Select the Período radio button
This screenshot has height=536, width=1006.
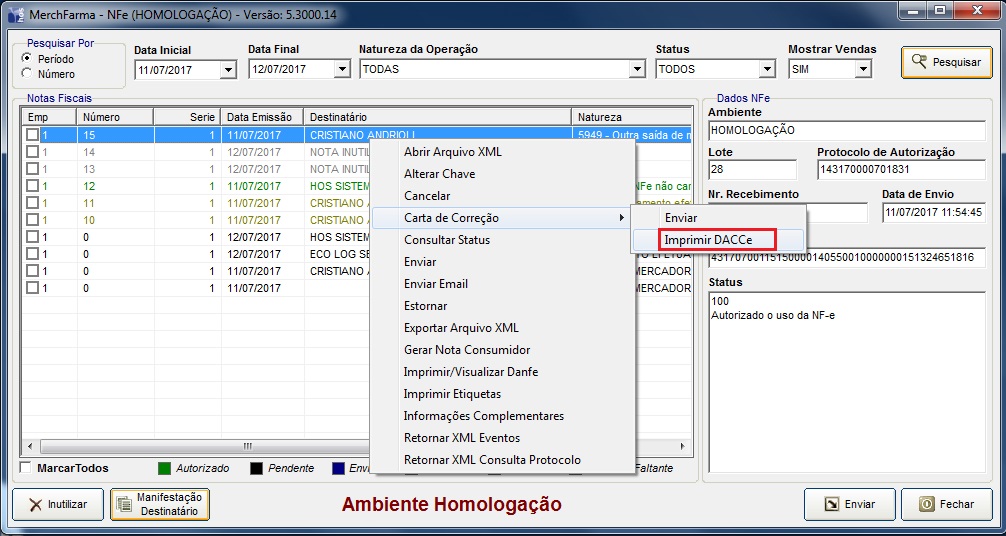coord(27,59)
